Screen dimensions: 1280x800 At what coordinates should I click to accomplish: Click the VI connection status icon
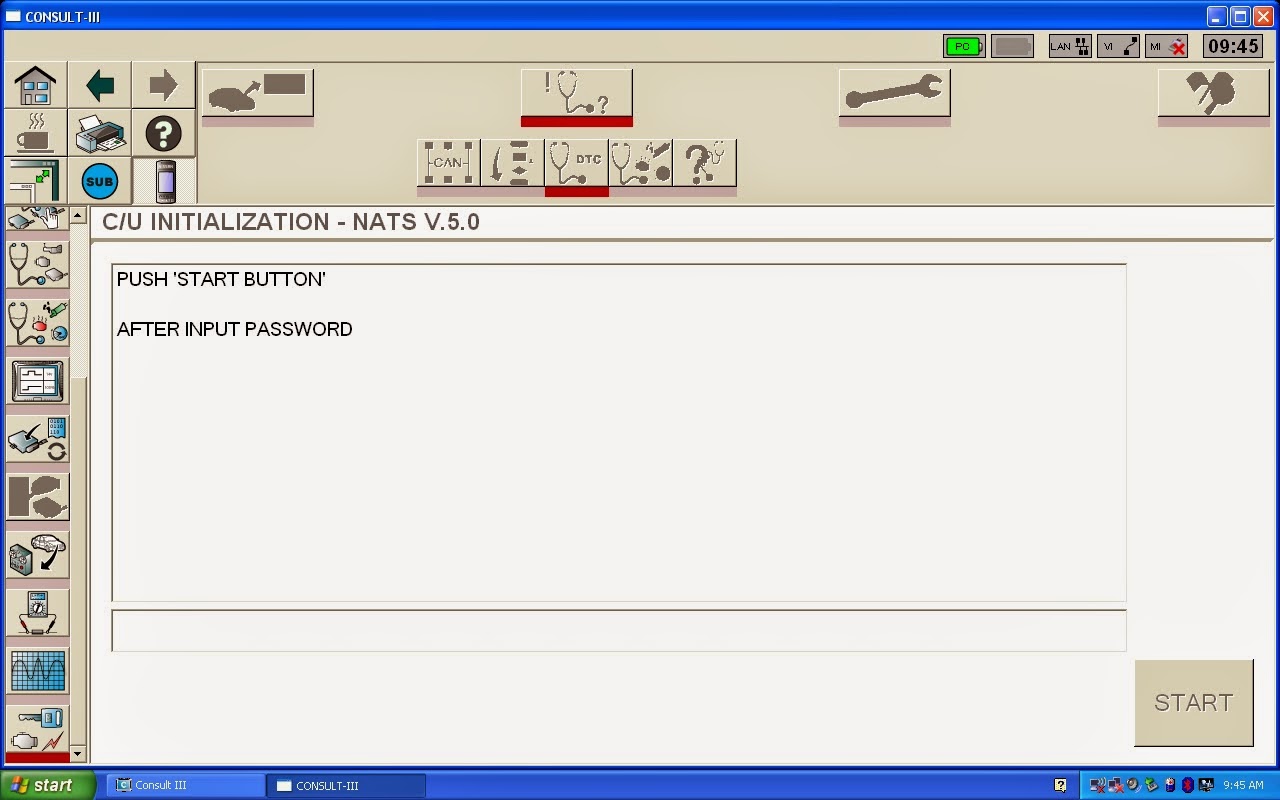pyautogui.click(x=1118, y=46)
